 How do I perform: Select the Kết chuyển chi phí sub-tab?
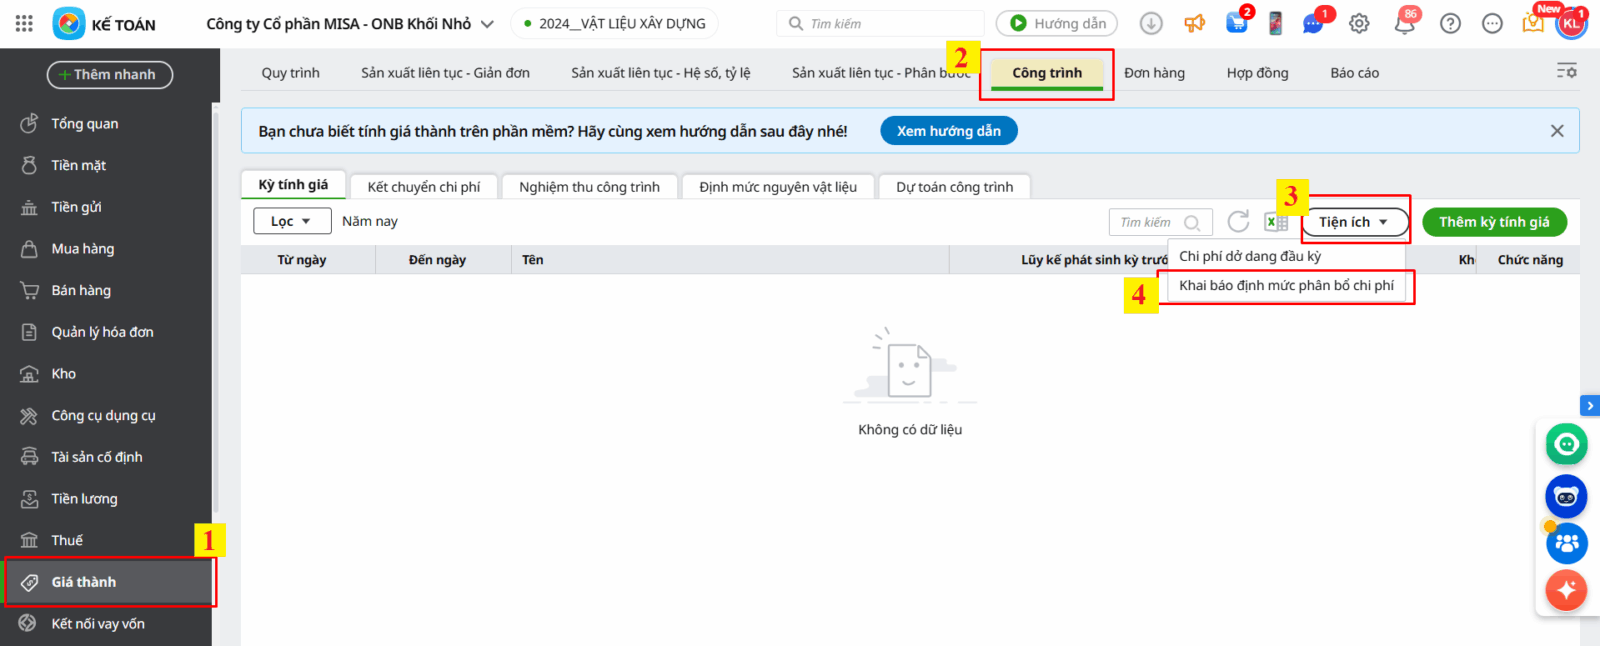(424, 187)
